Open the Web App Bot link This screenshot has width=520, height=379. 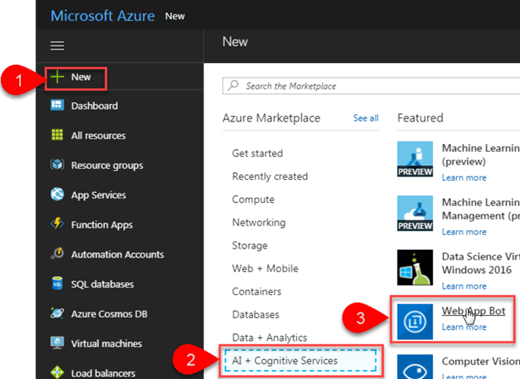point(473,311)
